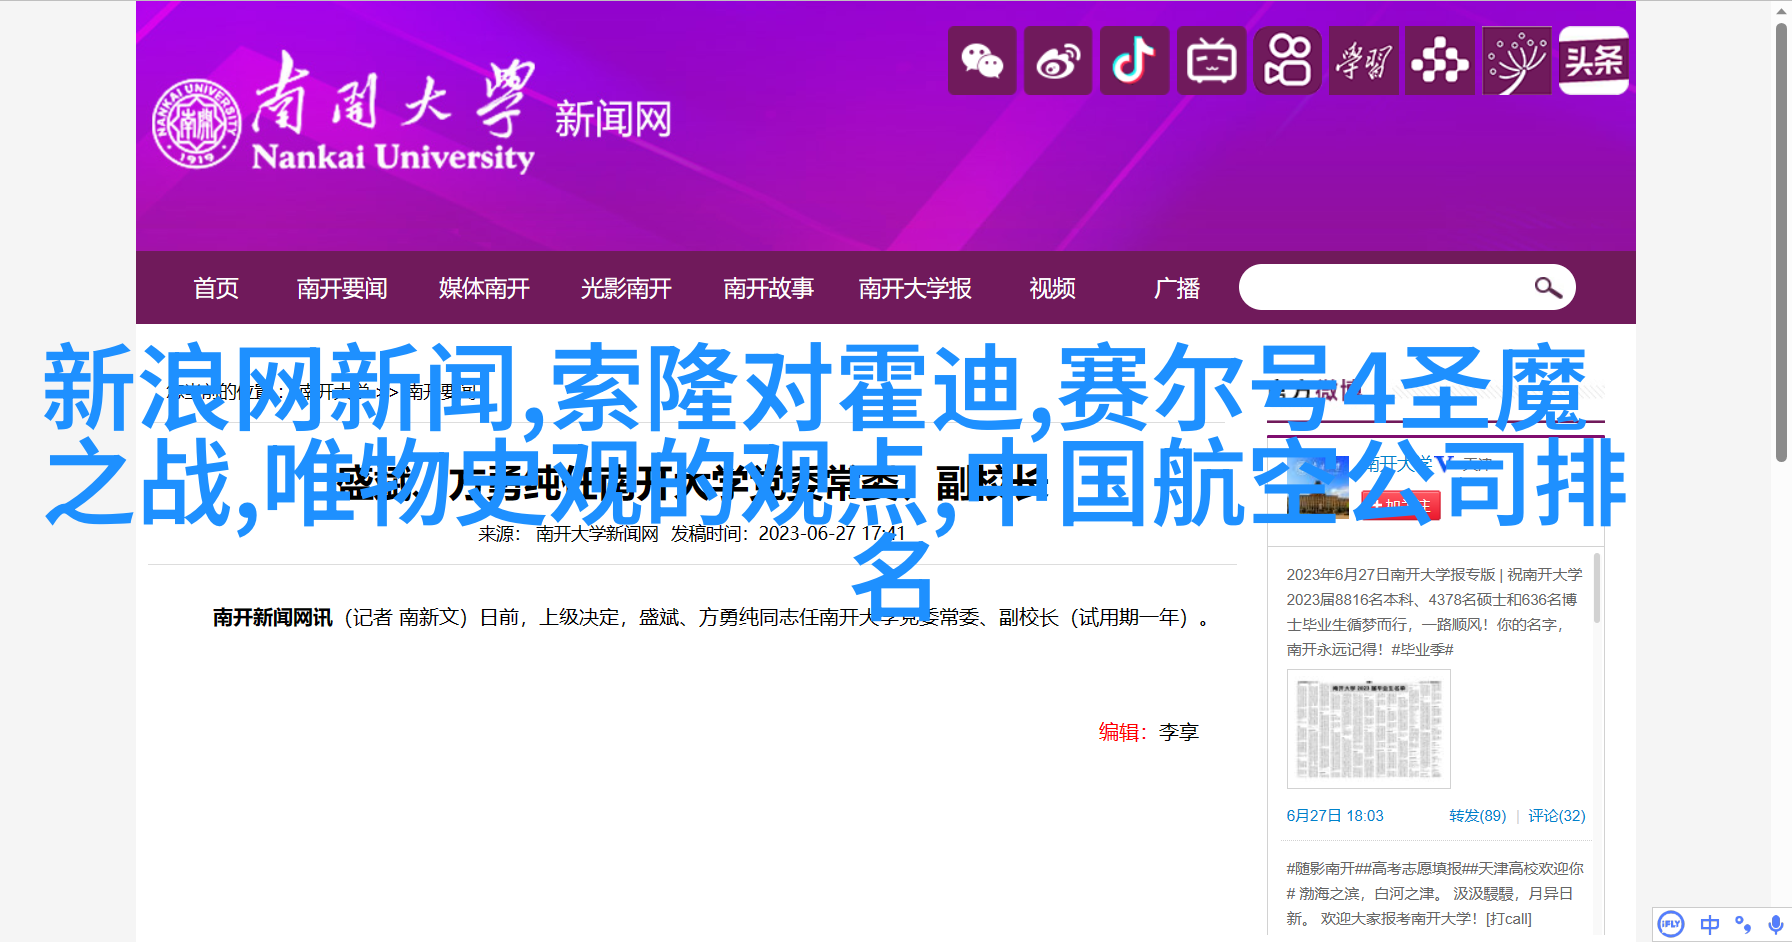
Task: Click the iFLY input method icon
Action: pyautogui.click(x=1671, y=924)
